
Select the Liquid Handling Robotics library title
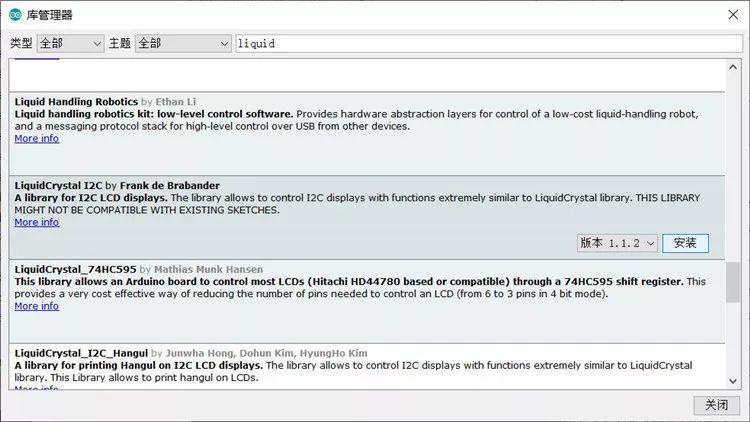[x=76, y=102]
